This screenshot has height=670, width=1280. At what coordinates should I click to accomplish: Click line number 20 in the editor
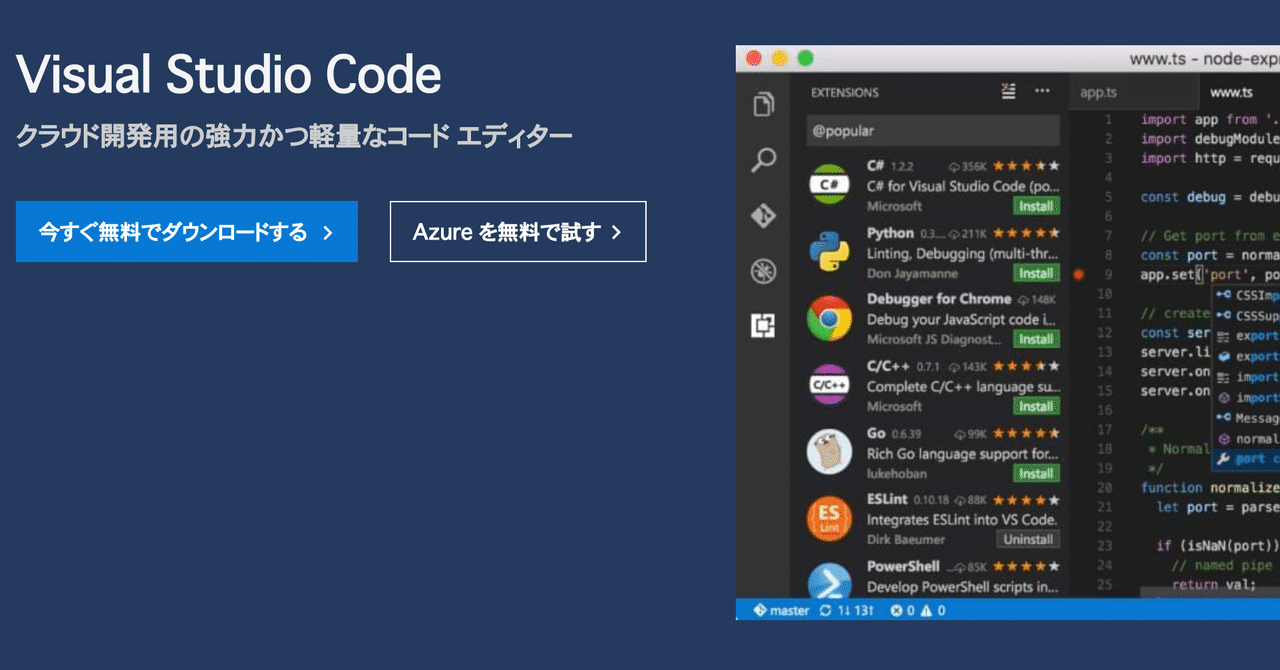[1105, 487]
